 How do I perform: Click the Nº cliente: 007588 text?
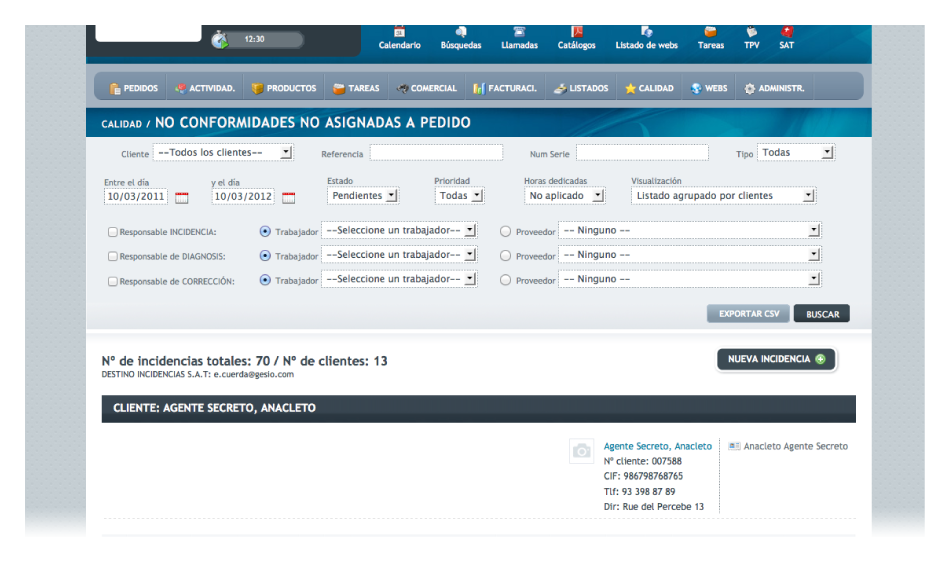tap(643, 461)
